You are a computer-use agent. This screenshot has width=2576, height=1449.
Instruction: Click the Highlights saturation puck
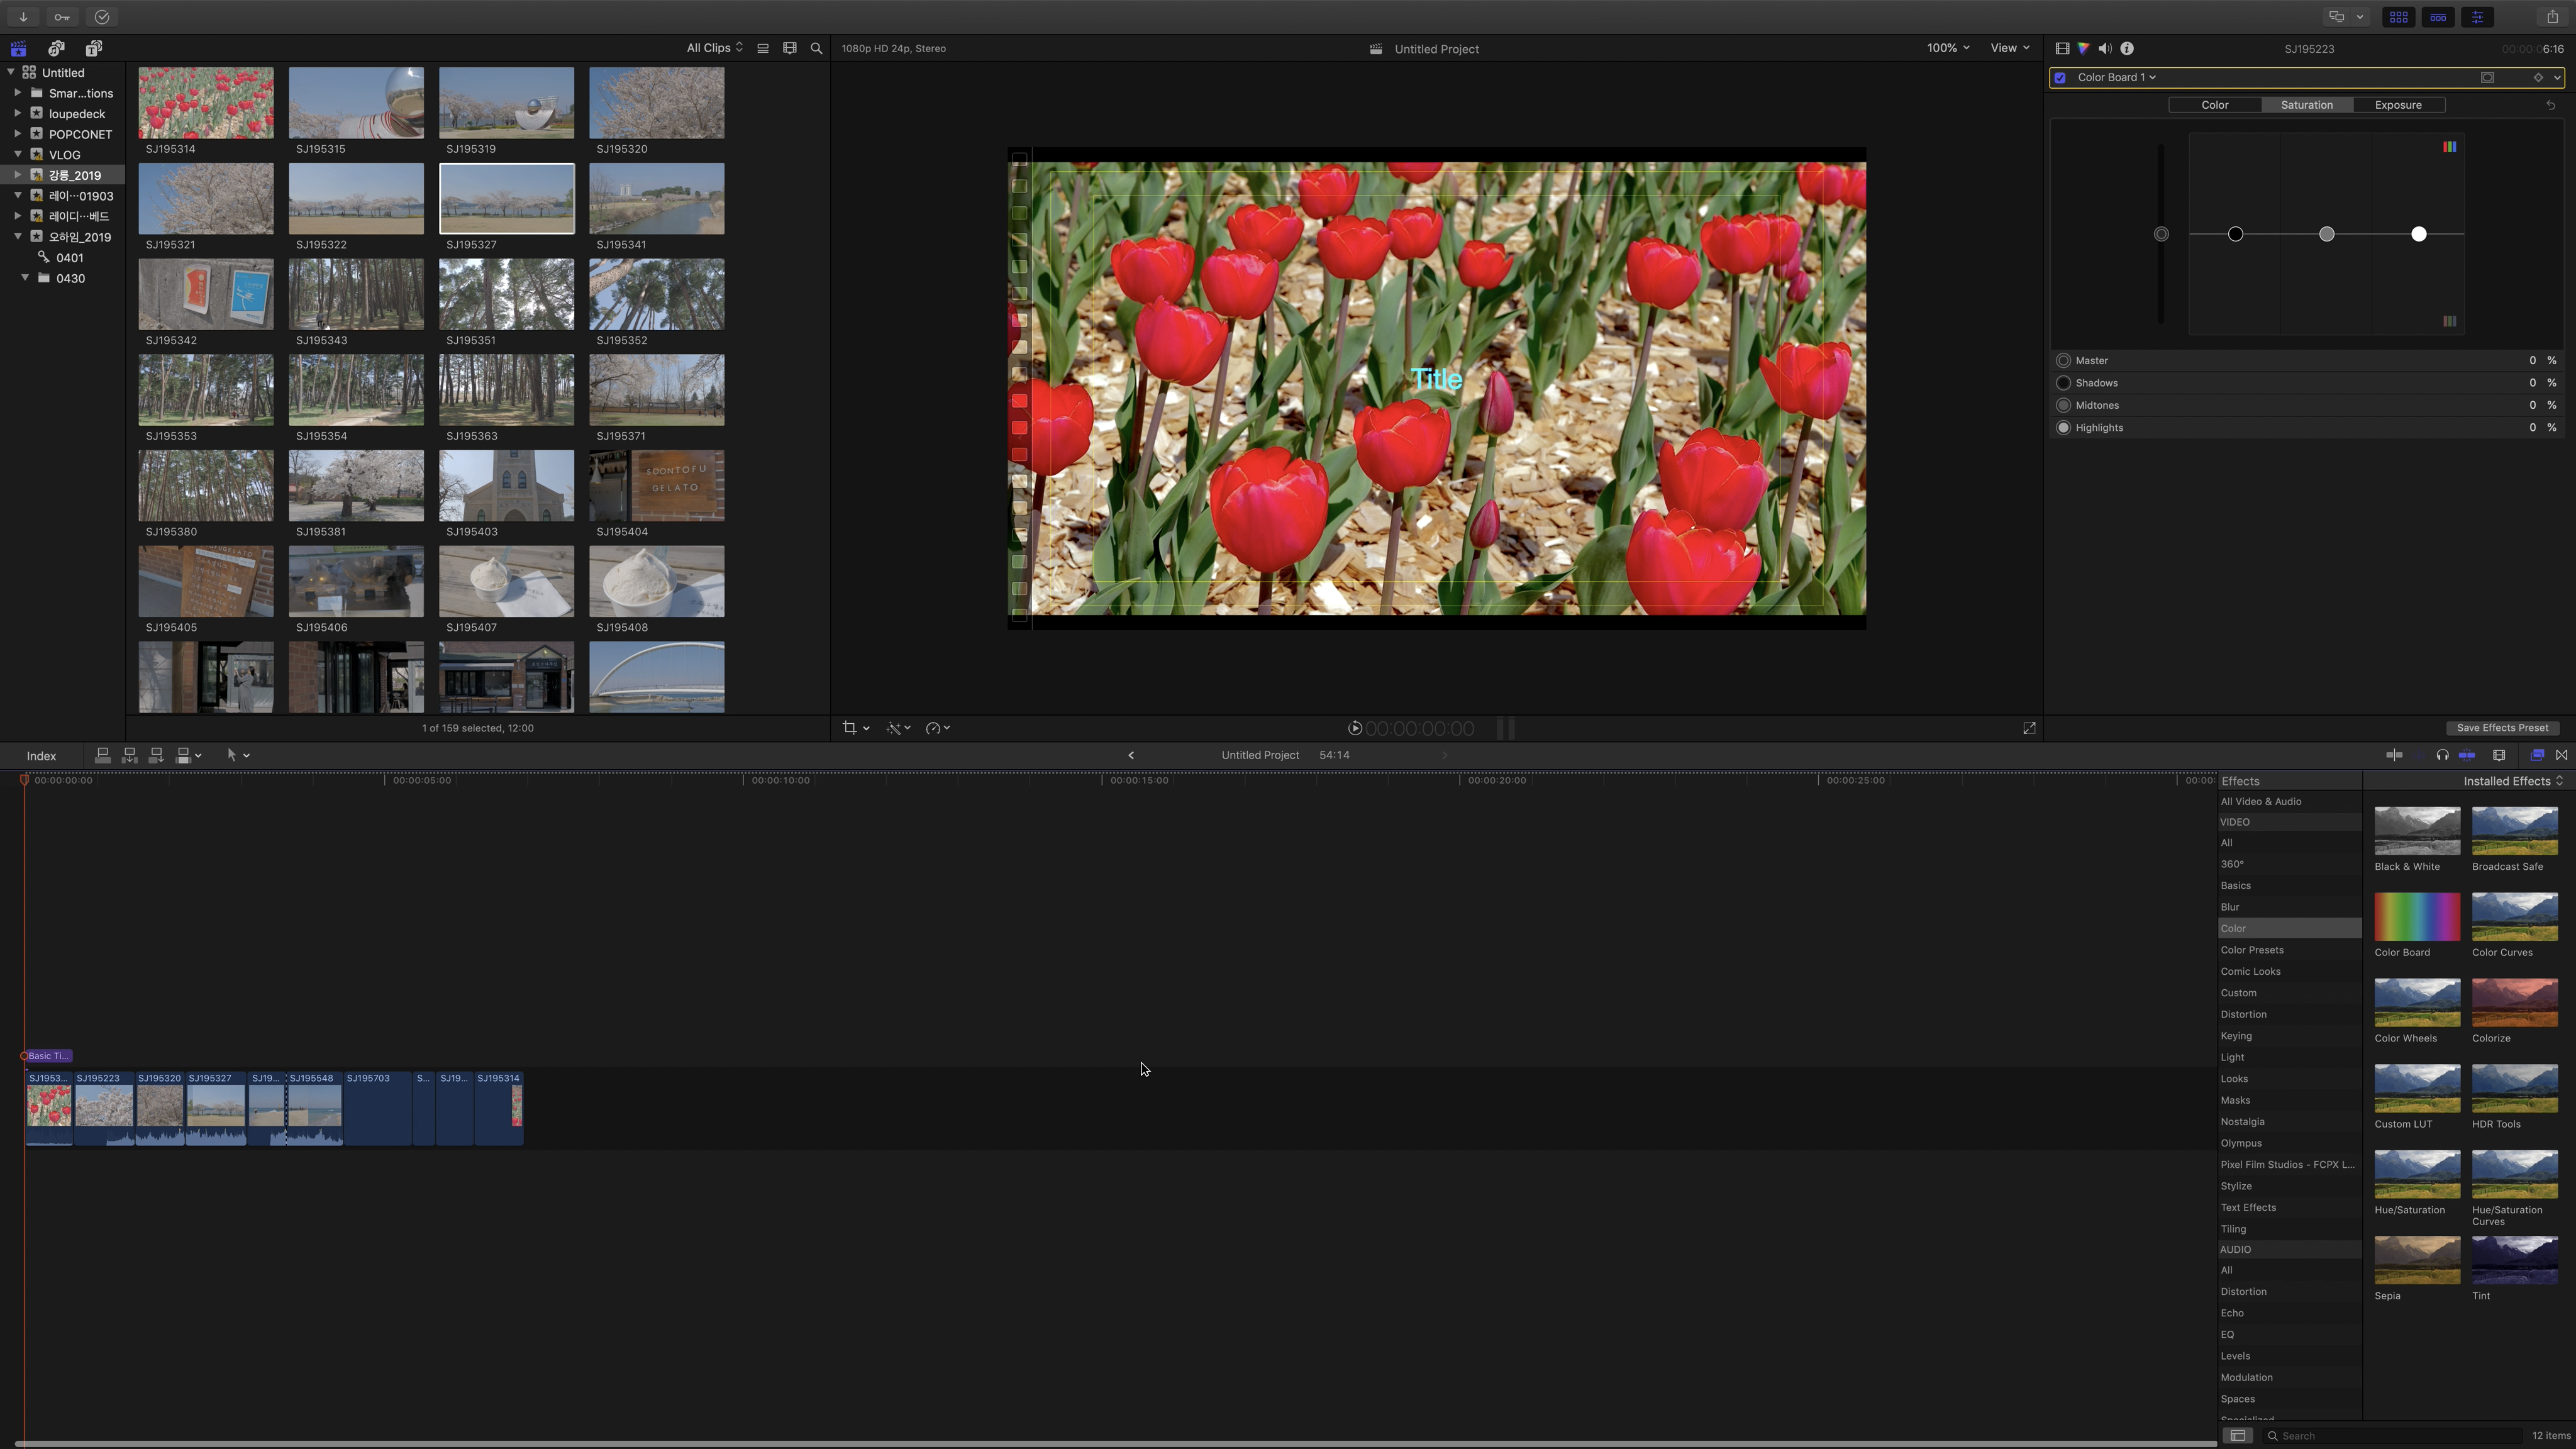(2418, 234)
